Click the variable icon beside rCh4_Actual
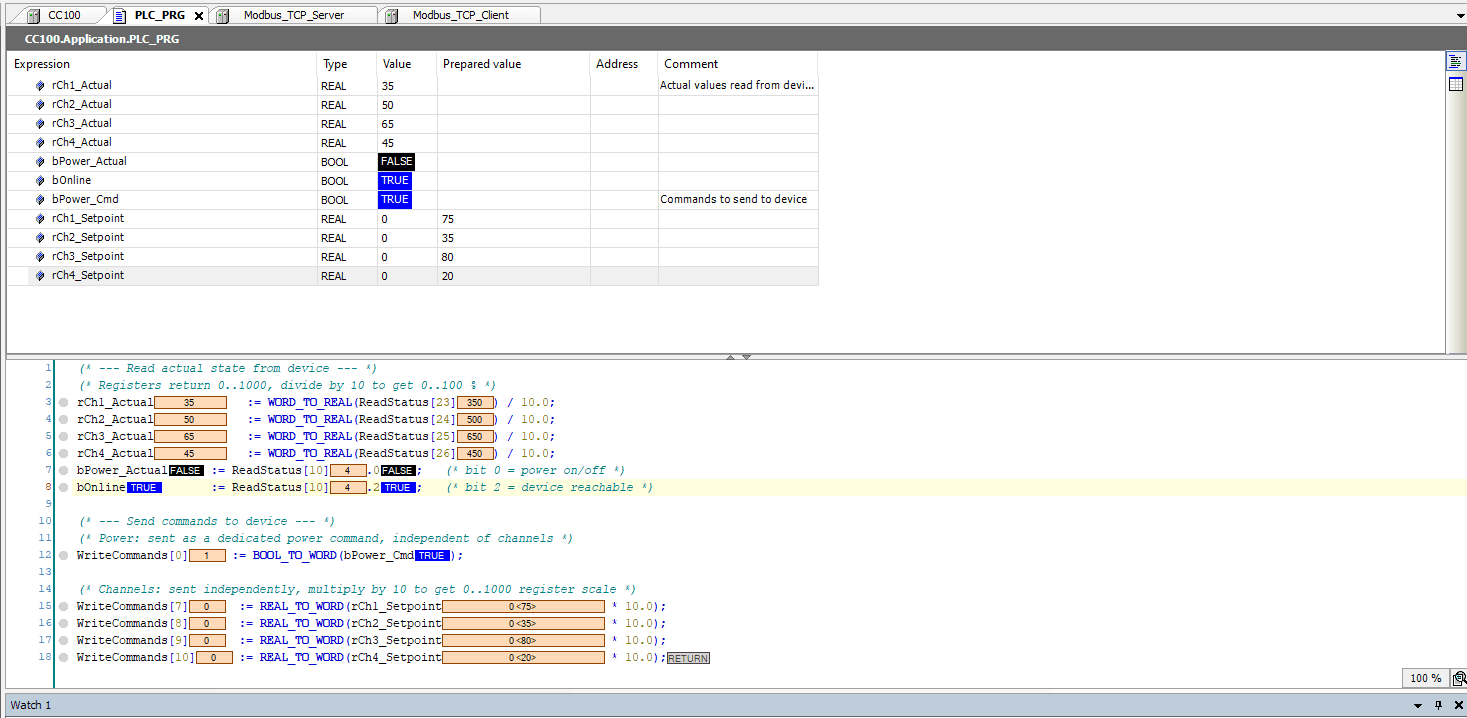The width and height of the screenshot is (1467, 718). tap(40, 143)
